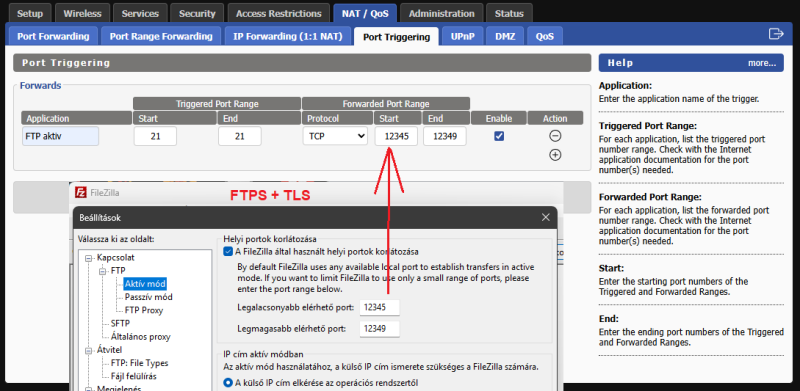
Task: Click the Triggered Start port field 21
Action: coord(155,136)
